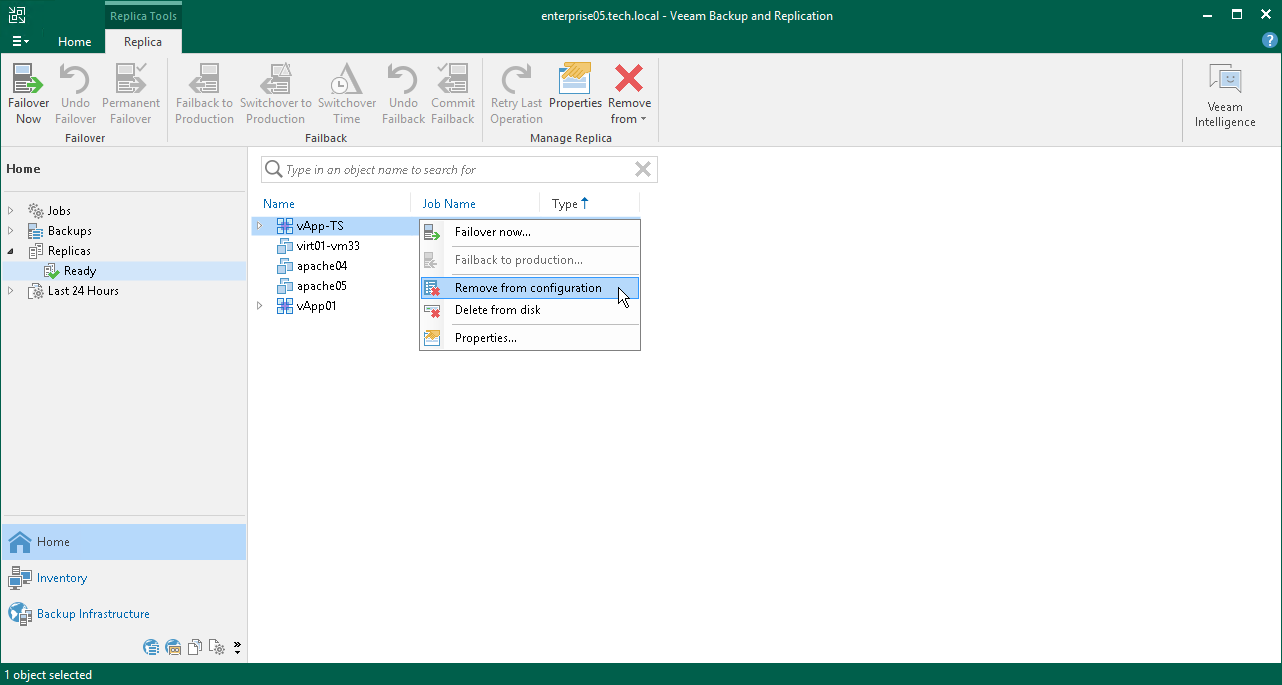Open Veeam Intelligence panel
The height and width of the screenshot is (685, 1282).
tap(1225, 97)
